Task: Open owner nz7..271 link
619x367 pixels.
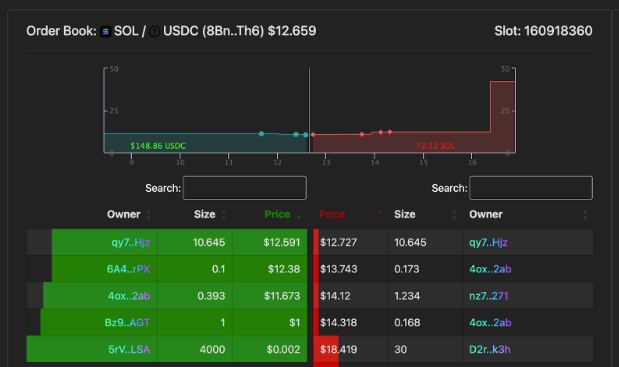Action: click(x=489, y=296)
